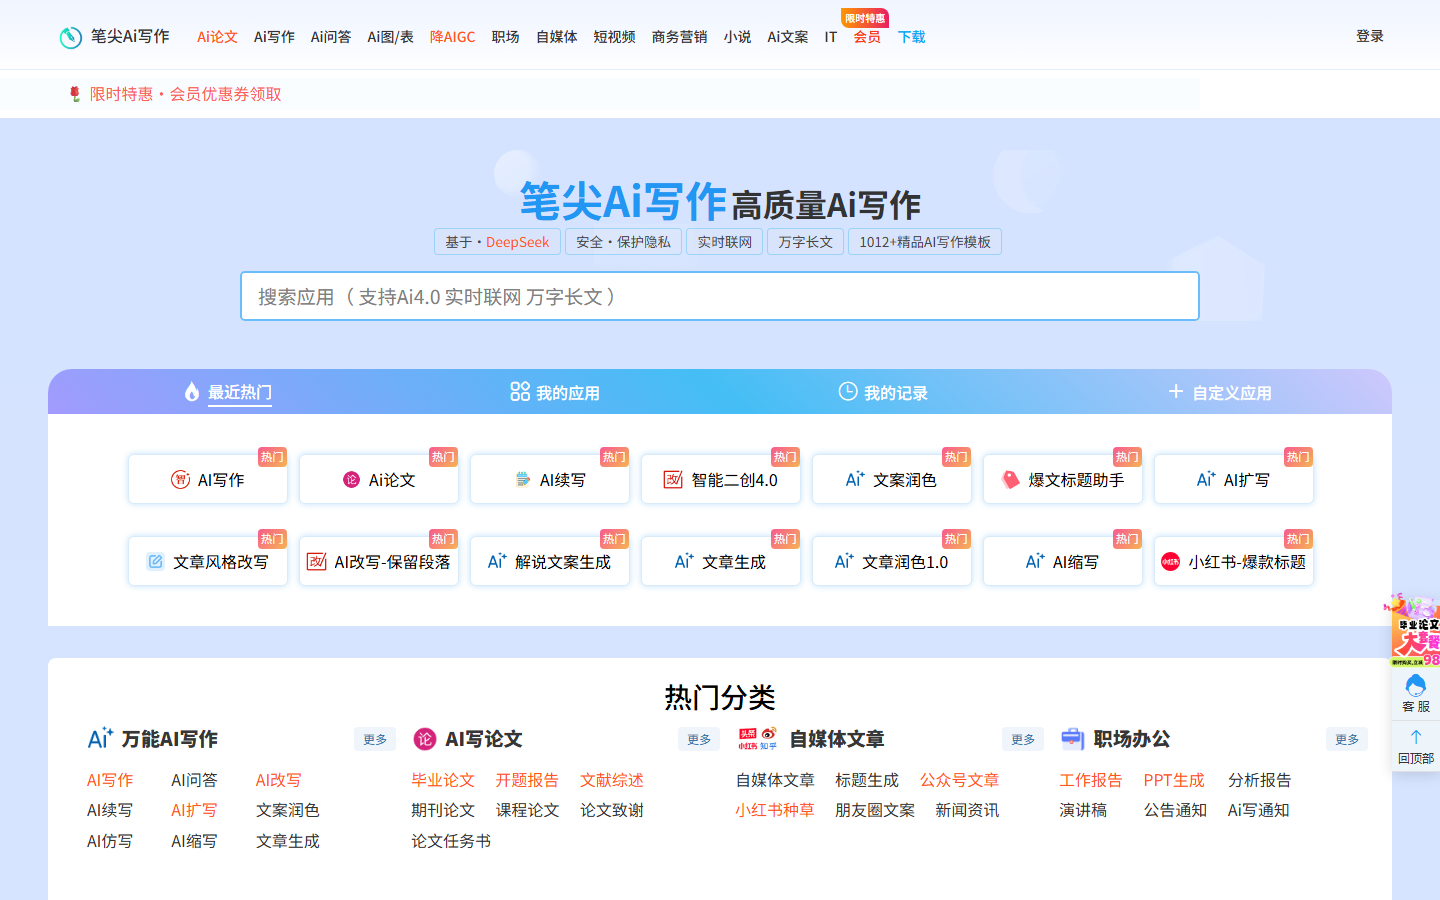Open the 商务营销 nav item
The height and width of the screenshot is (900, 1440).
tap(680, 37)
